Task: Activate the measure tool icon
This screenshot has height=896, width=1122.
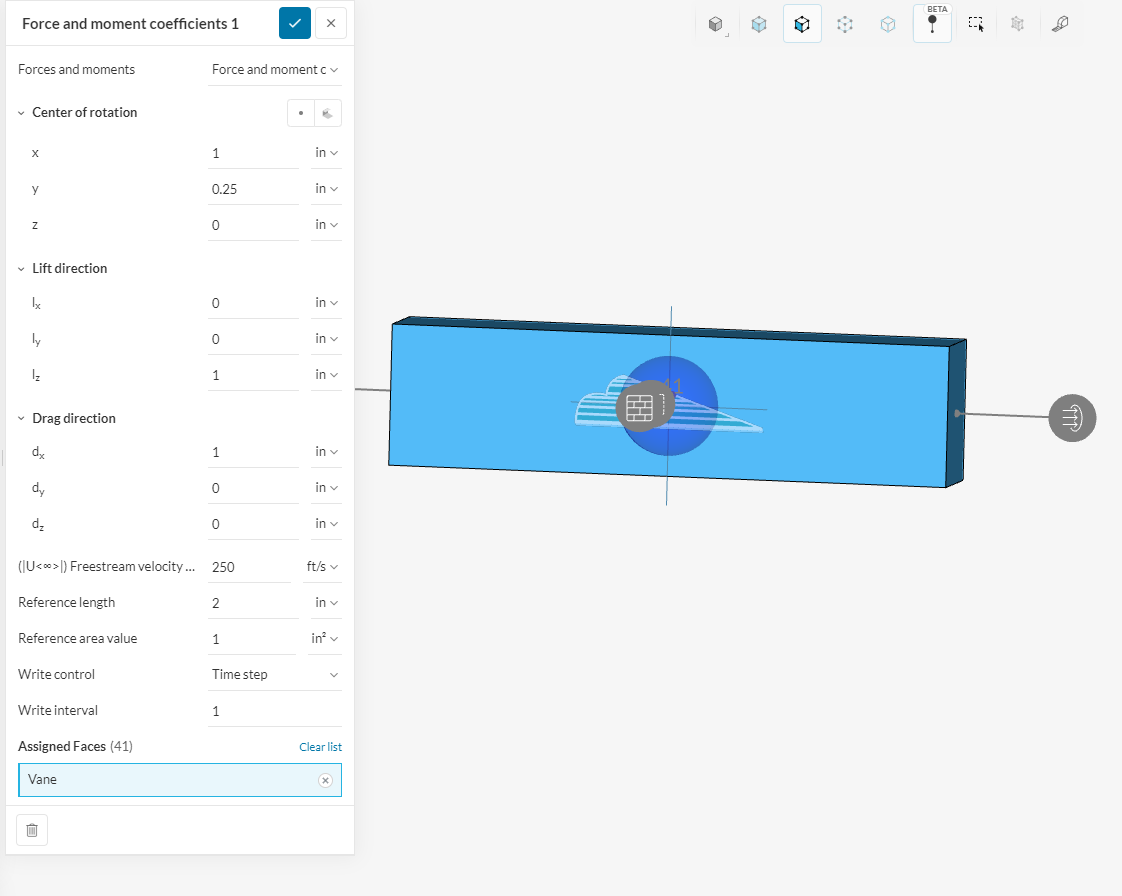Action: pos(1060,23)
